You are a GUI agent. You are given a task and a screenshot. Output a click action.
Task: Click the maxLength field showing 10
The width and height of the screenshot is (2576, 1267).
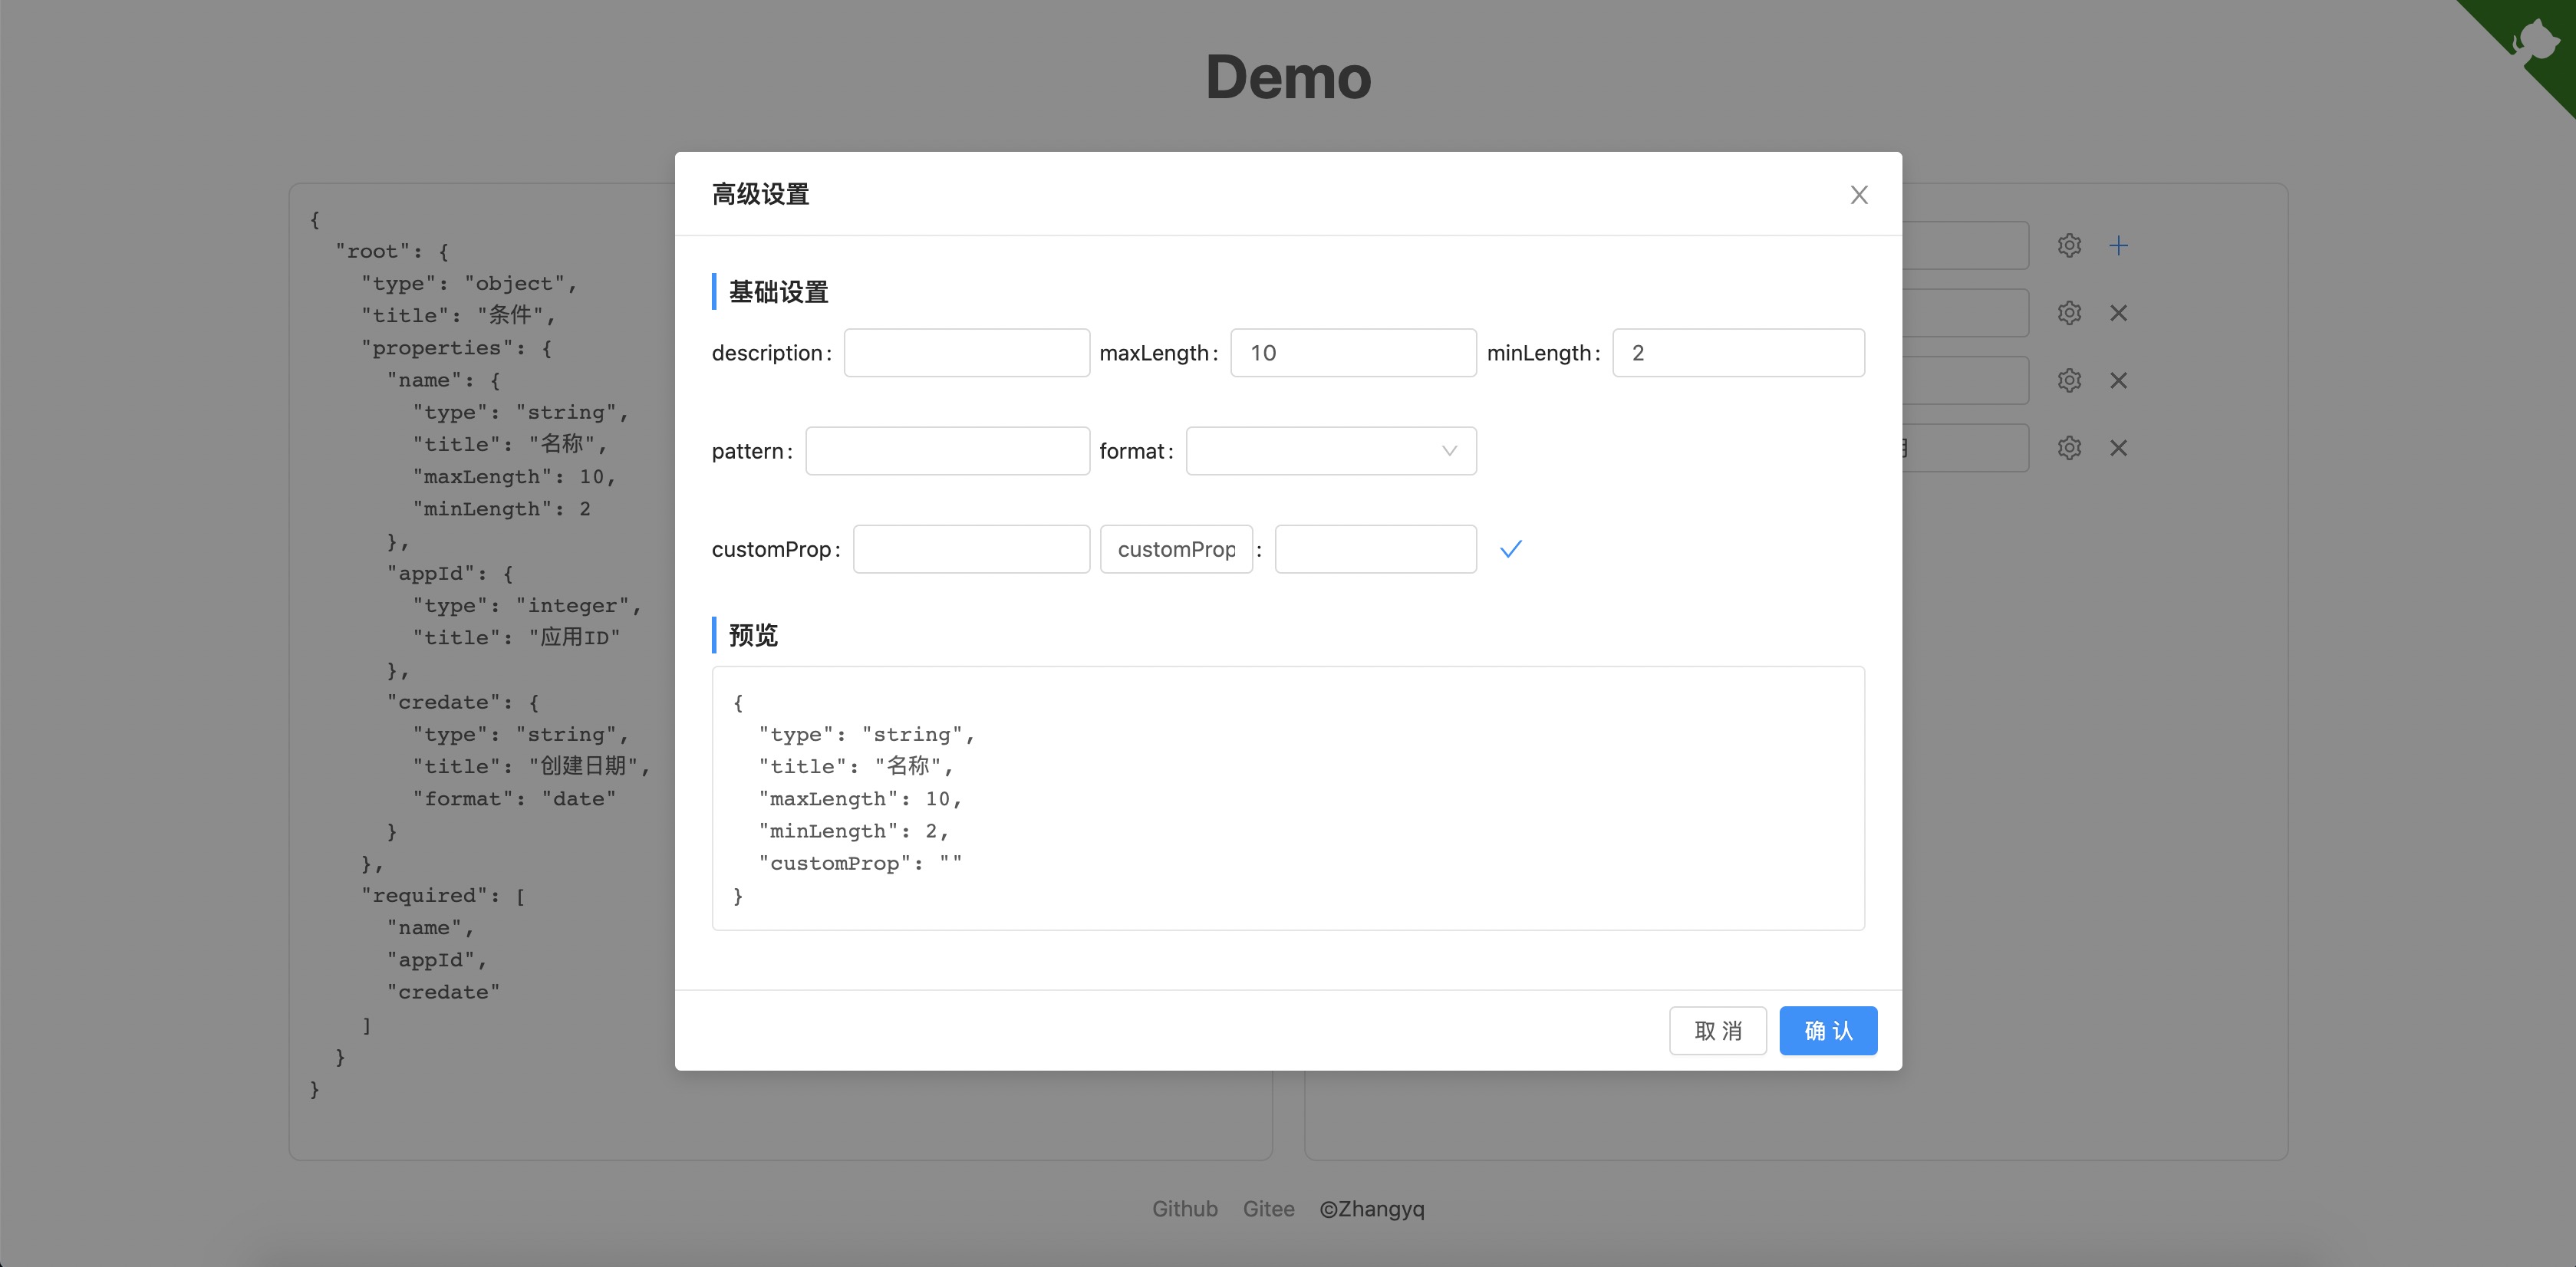coord(1352,353)
